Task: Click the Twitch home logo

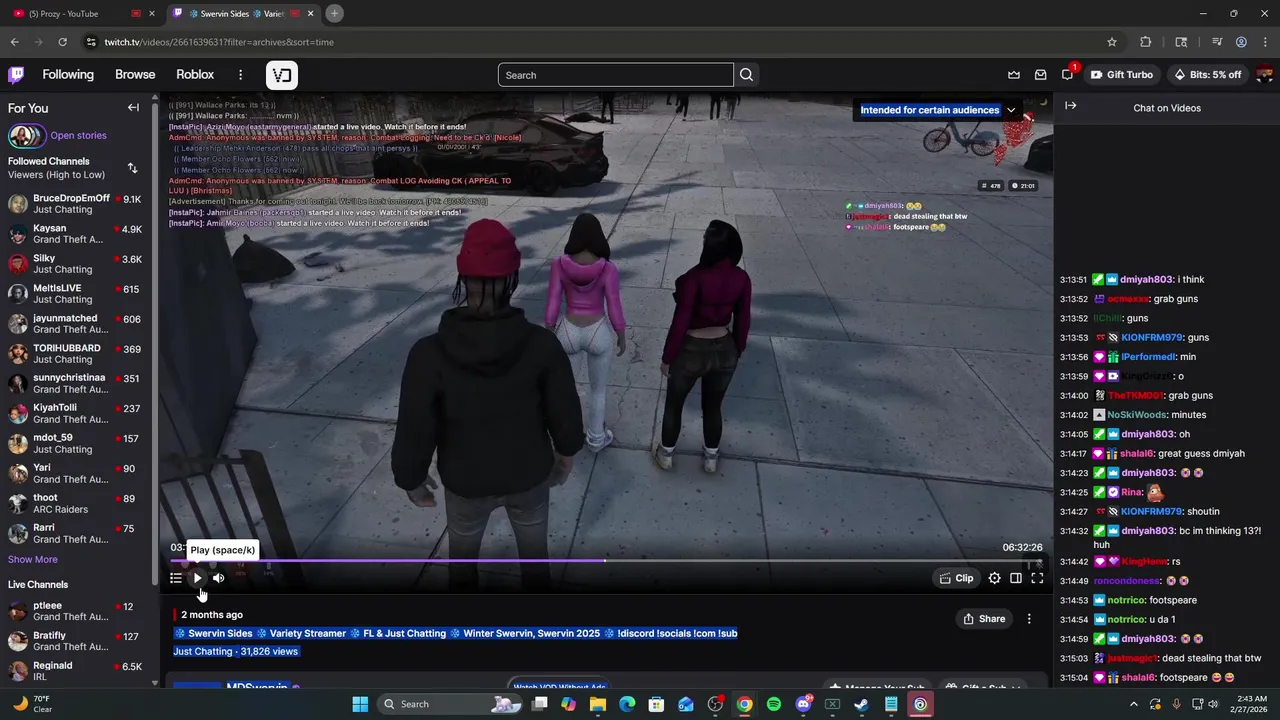Action: pos(16,75)
